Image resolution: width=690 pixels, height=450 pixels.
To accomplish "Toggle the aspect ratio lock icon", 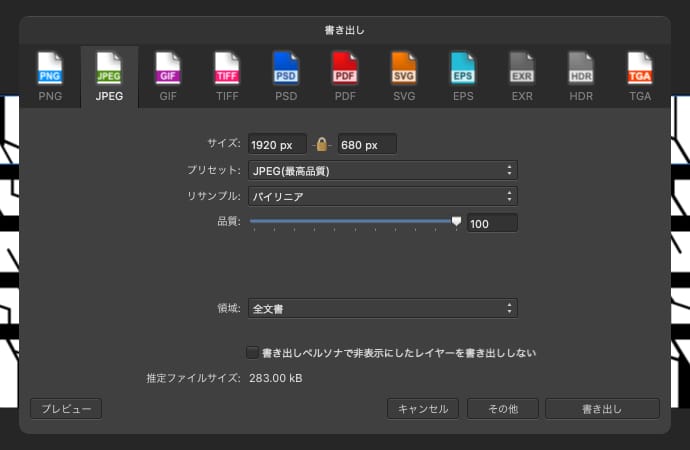I will point(321,144).
